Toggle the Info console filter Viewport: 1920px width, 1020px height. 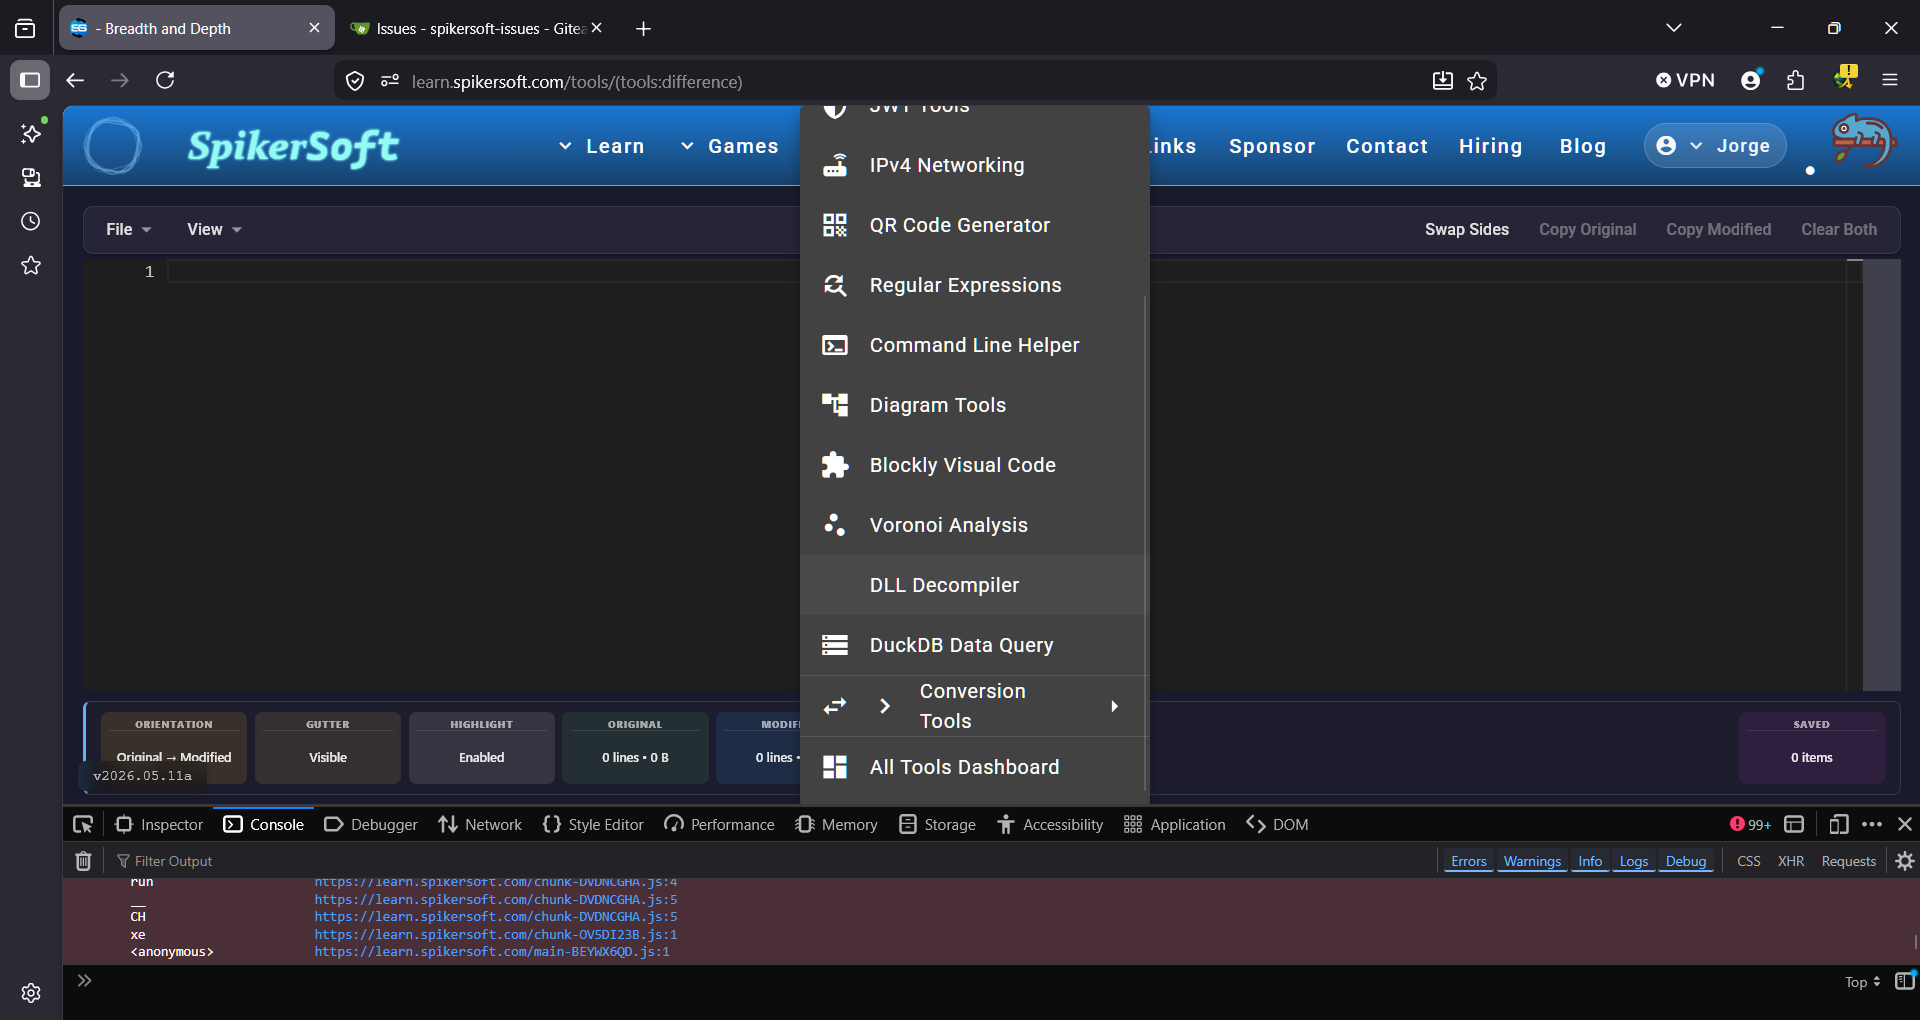[1590, 861]
